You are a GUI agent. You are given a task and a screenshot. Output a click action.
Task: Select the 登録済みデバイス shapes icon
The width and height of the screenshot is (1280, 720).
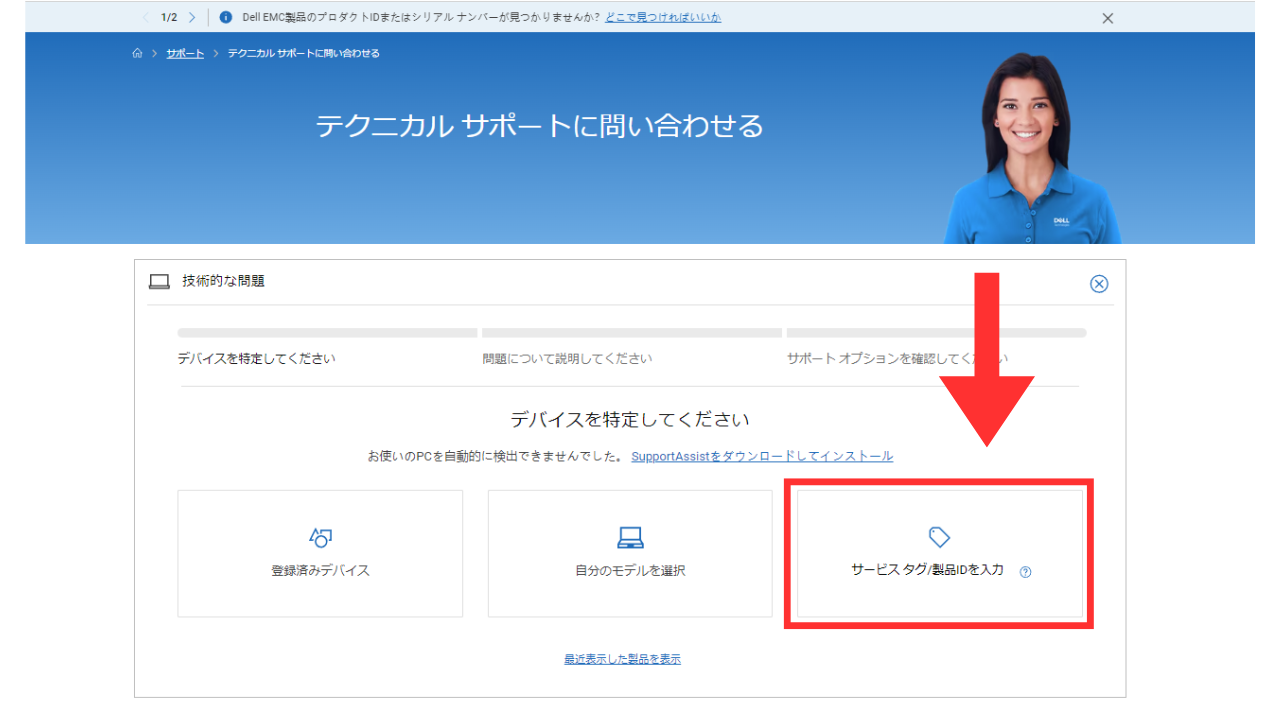click(320, 537)
